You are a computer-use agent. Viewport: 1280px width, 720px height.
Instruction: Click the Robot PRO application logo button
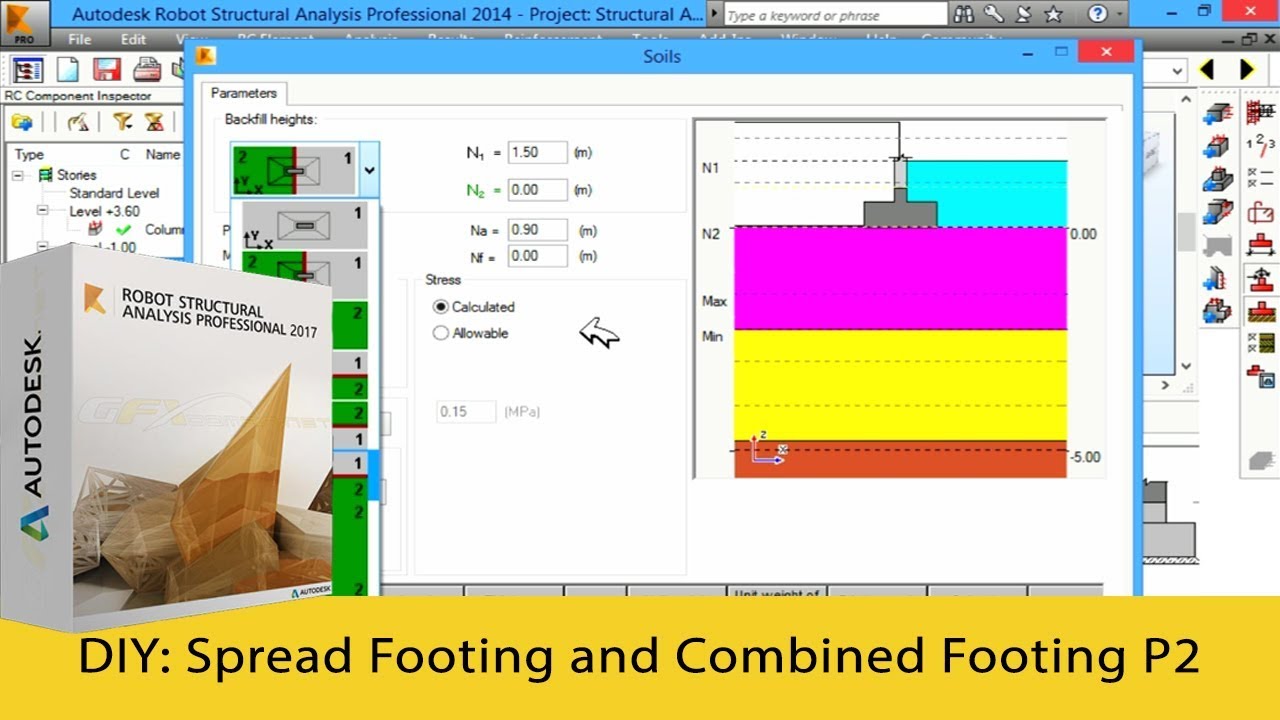26,23
